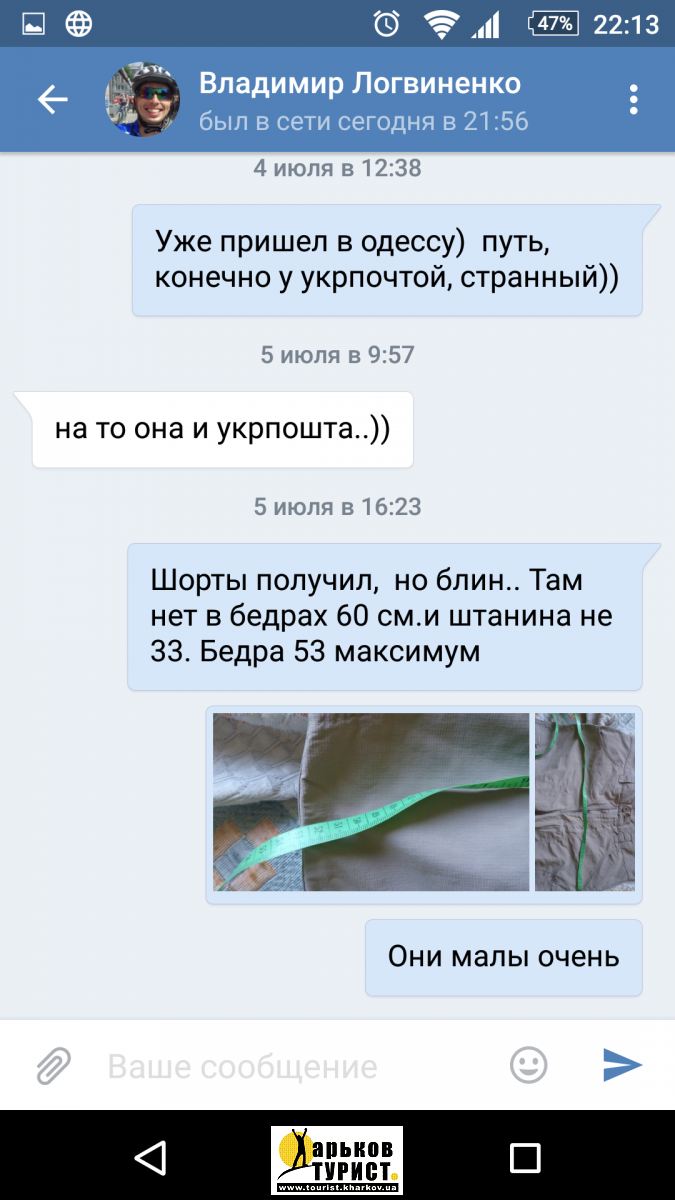Tap the alarm clock status icon
Viewport: 675px width, 1200px height.
point(386,23)
